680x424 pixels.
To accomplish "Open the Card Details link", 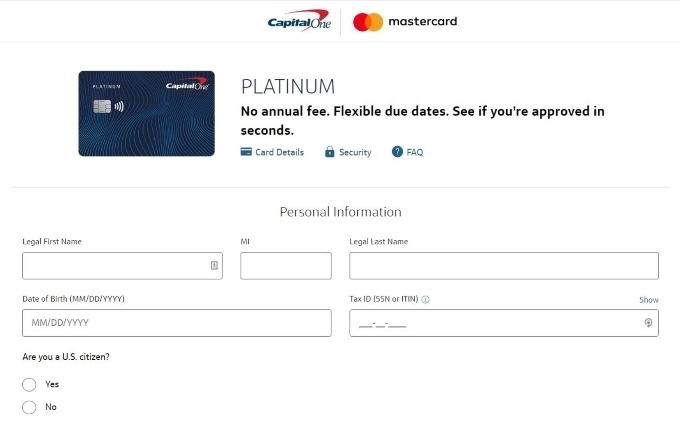I will 279,152.
